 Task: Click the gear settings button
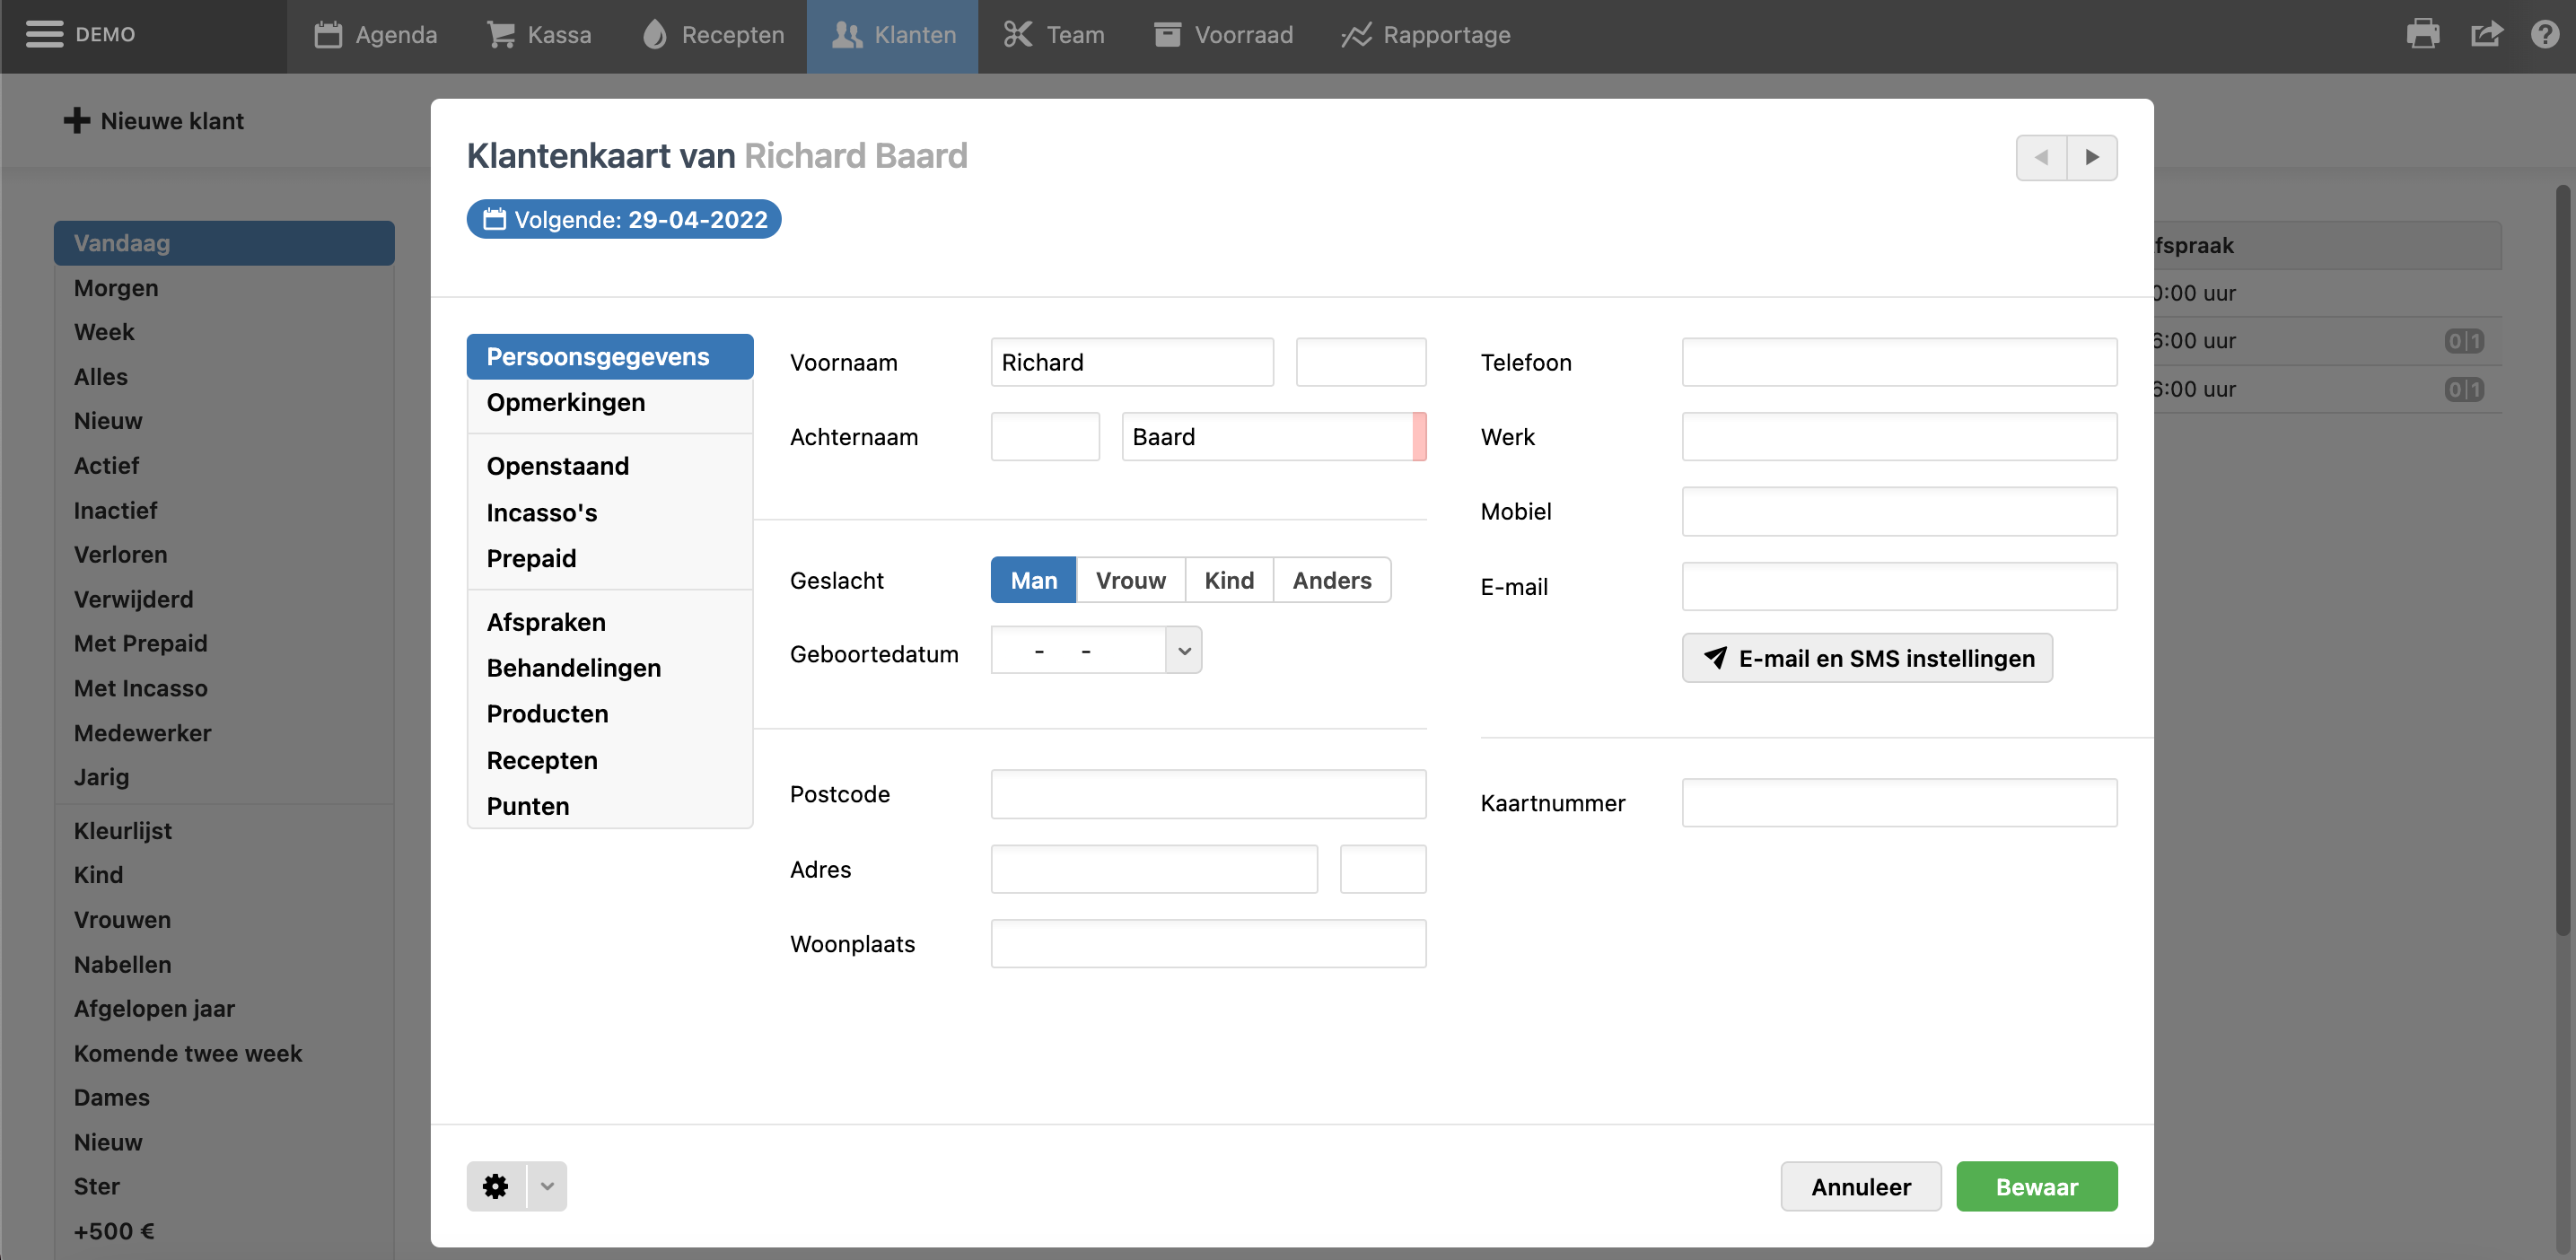click(x=496, y=1186)
